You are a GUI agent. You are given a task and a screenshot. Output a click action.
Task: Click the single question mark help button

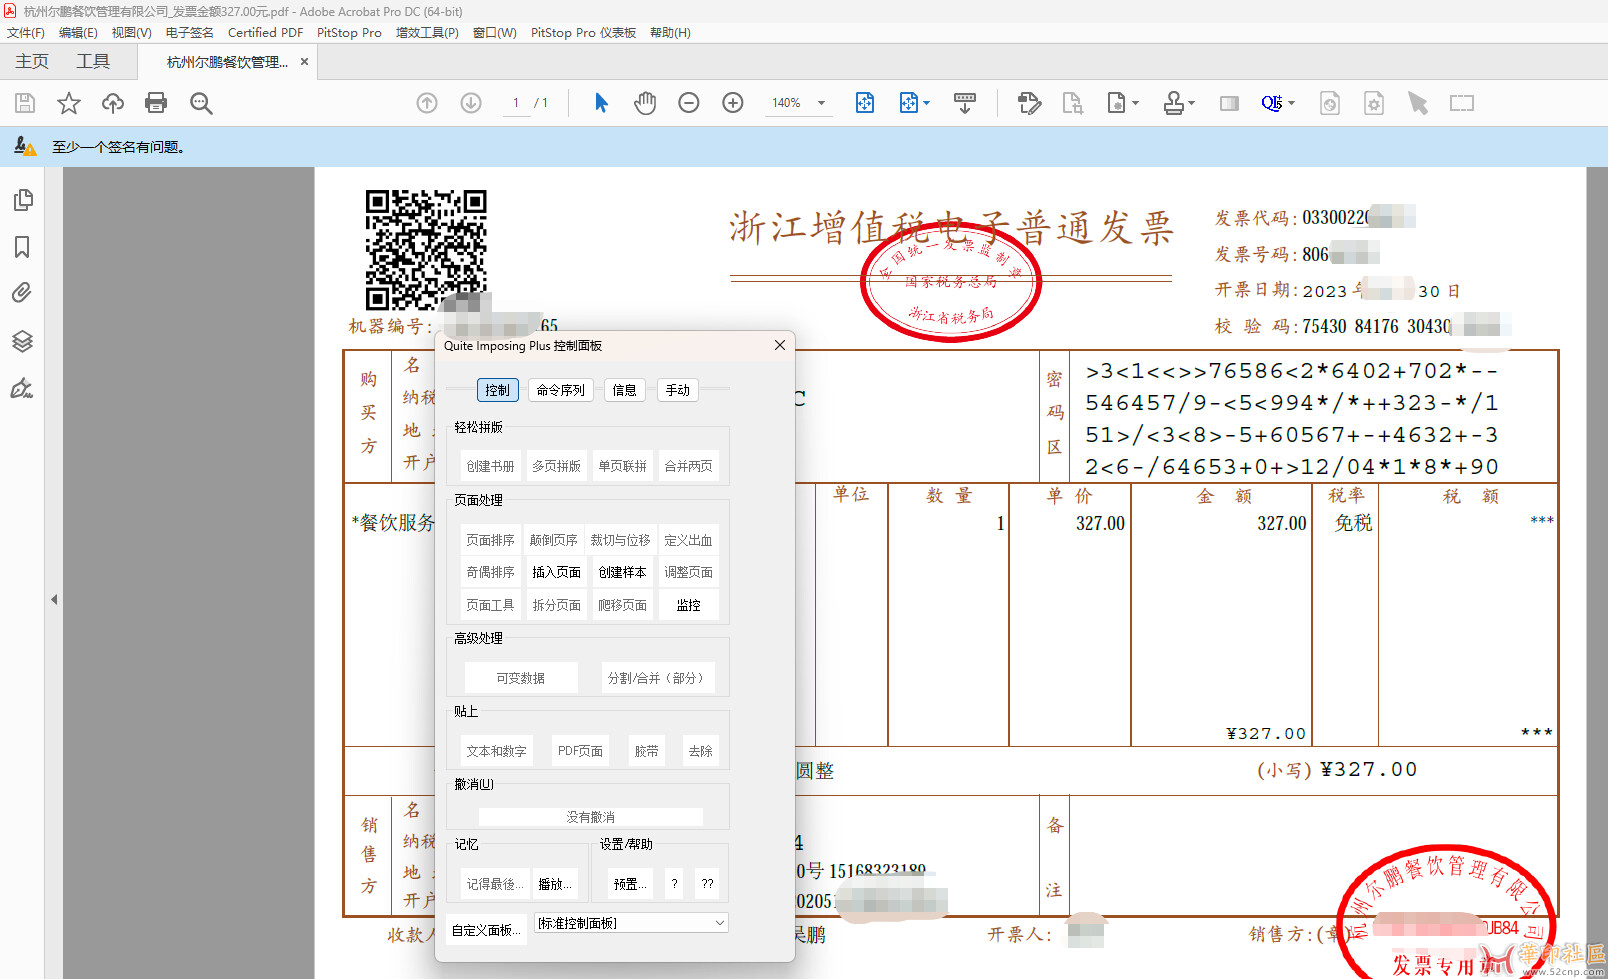click(674, 884)
